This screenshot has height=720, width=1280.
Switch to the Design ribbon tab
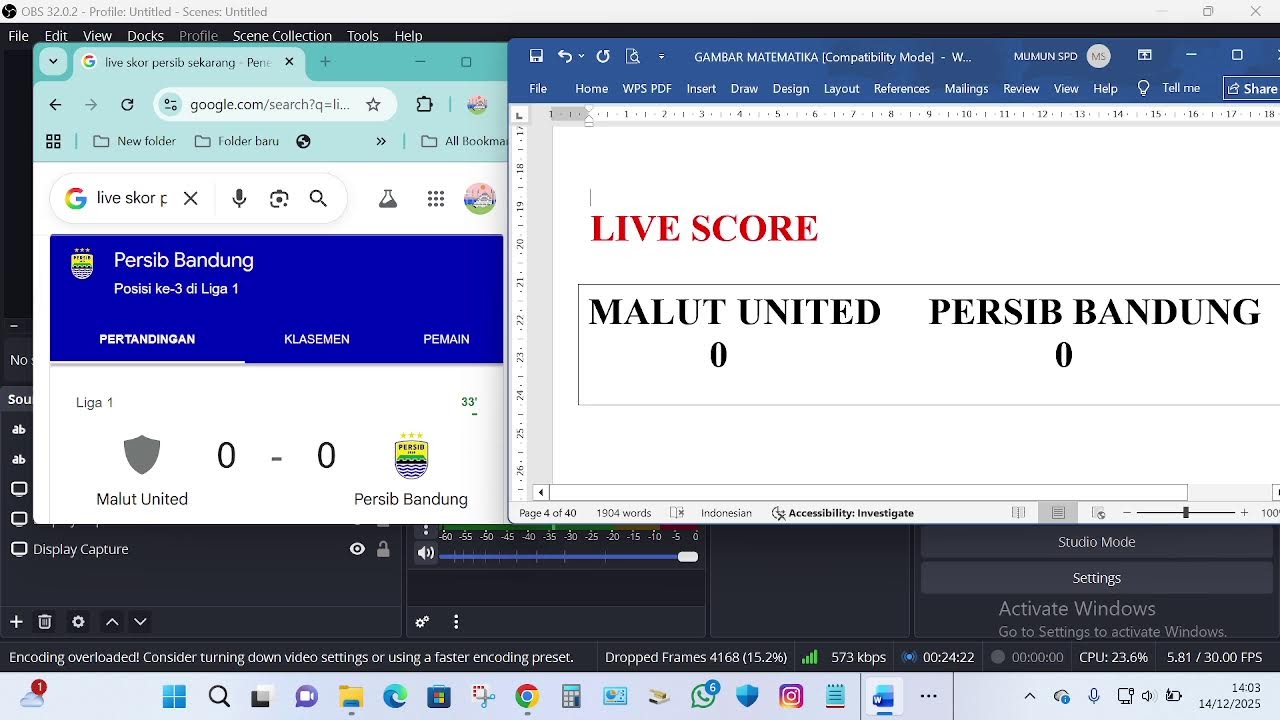tap(790, 88)
